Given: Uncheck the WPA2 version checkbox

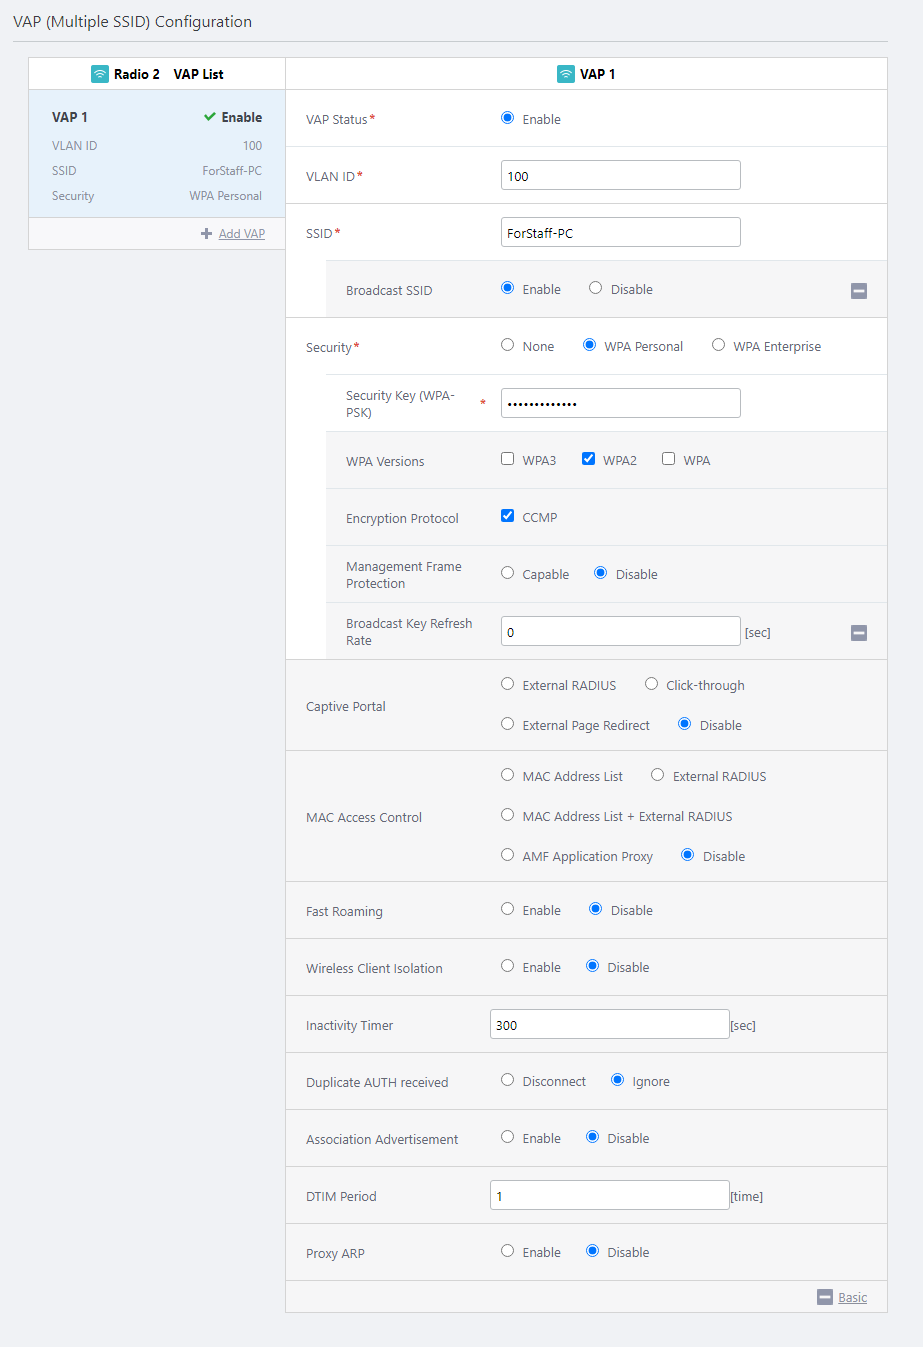Looking at the screenshot, I should point(589,459).
